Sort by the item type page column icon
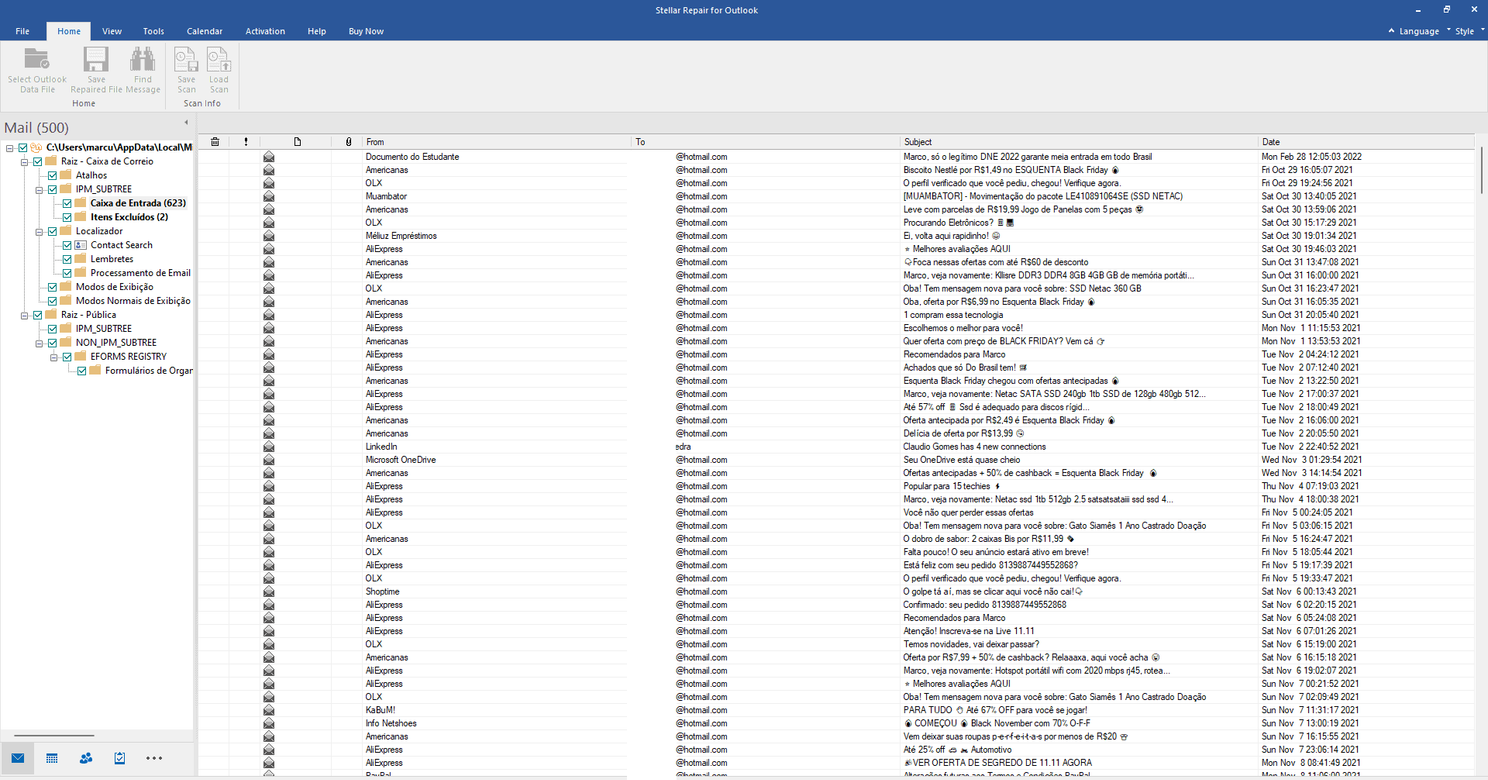Viewport: 1488px width, 780px height. coord(297,142)
